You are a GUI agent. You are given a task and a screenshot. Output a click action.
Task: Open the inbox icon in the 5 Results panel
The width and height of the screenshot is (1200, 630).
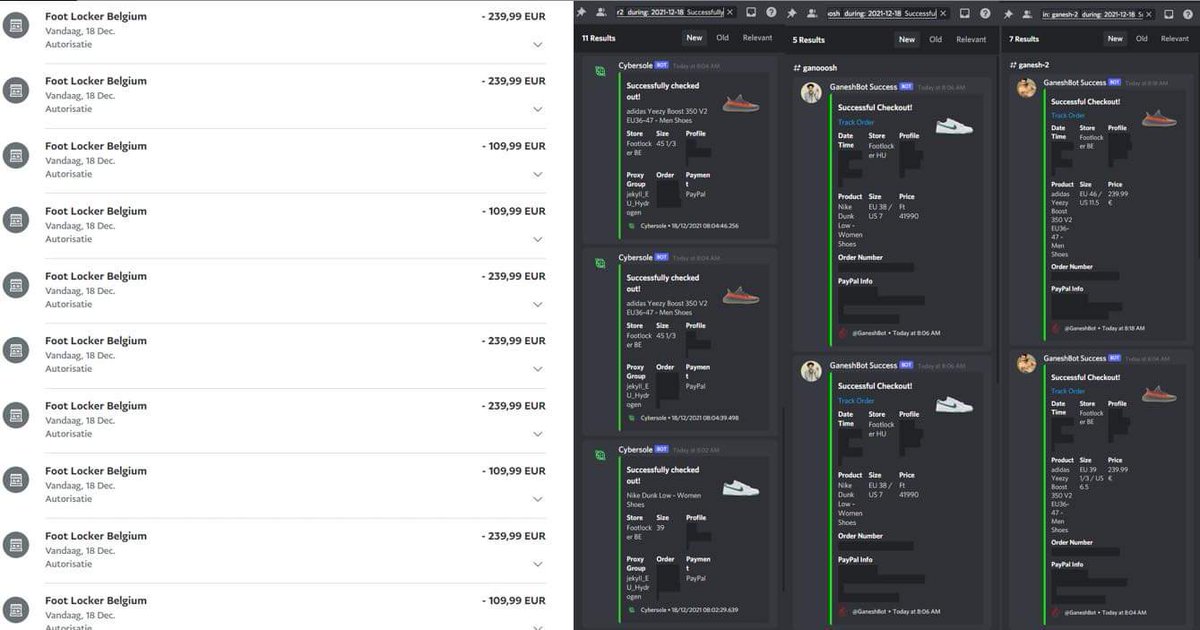(965, 13)
